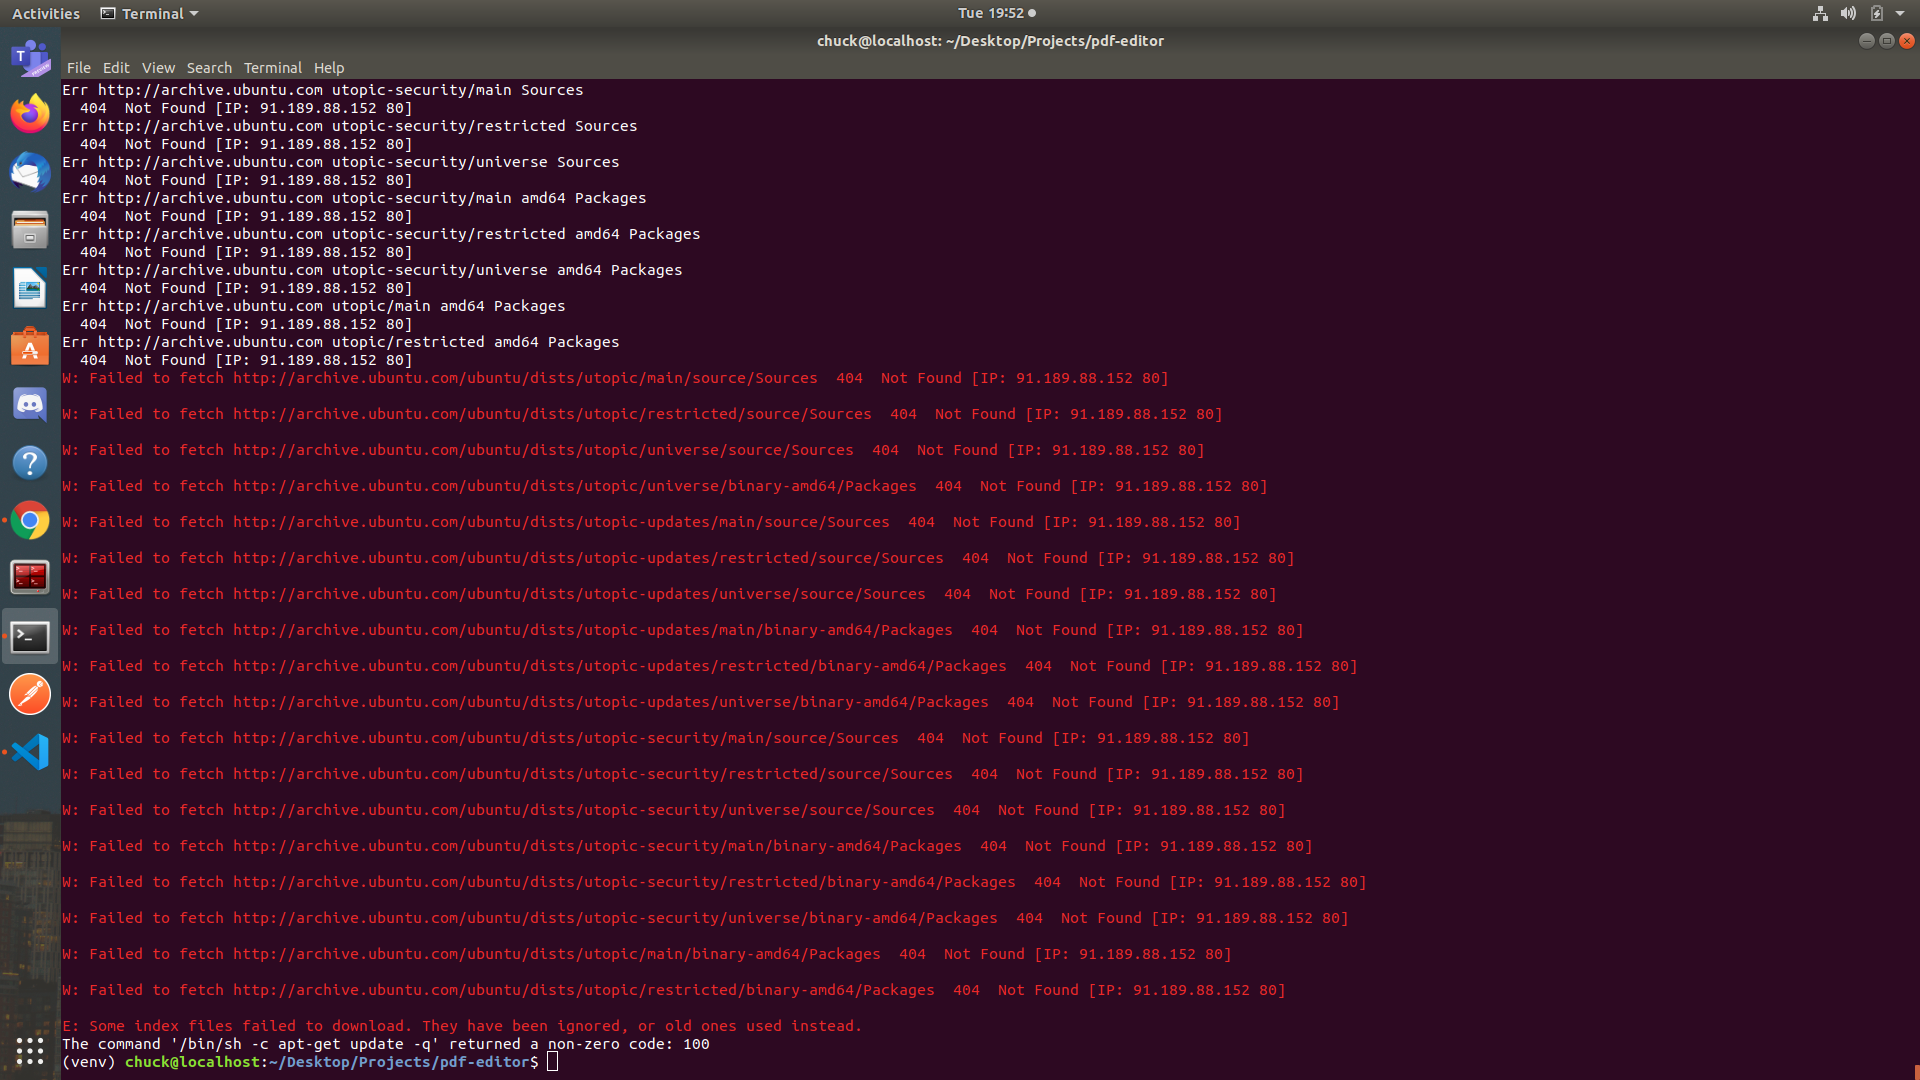Click the warning for utopic/universe/binary-amd64/Packages

665,486
